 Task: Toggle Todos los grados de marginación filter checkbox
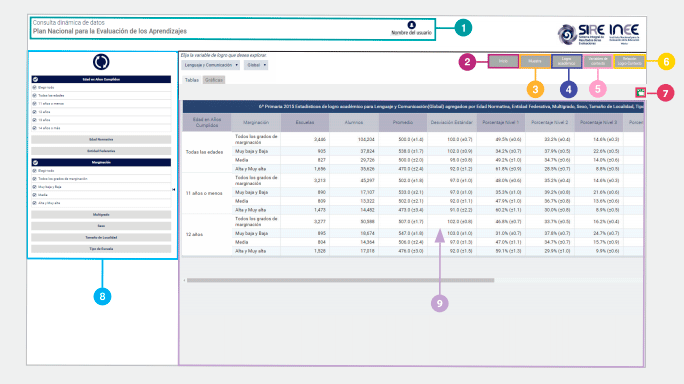pos(34,178)
